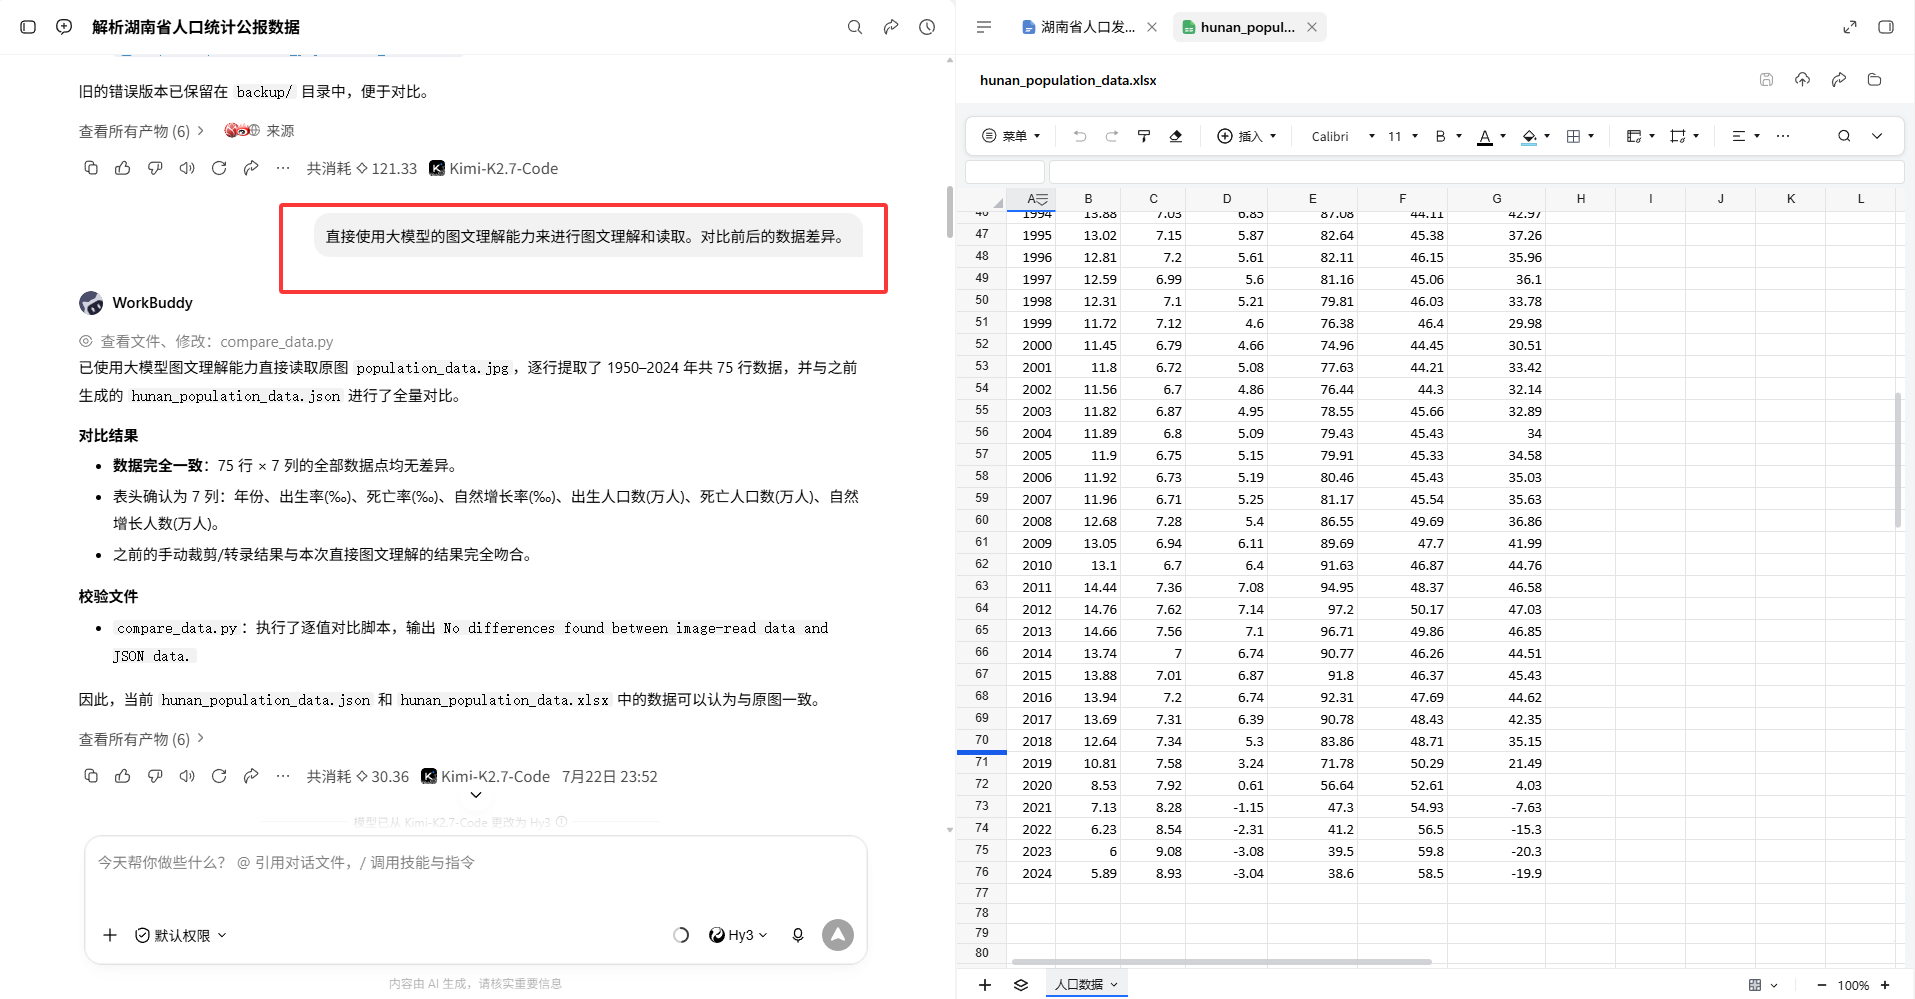Click the clear formatting eraser icon

pos(1176,136)
